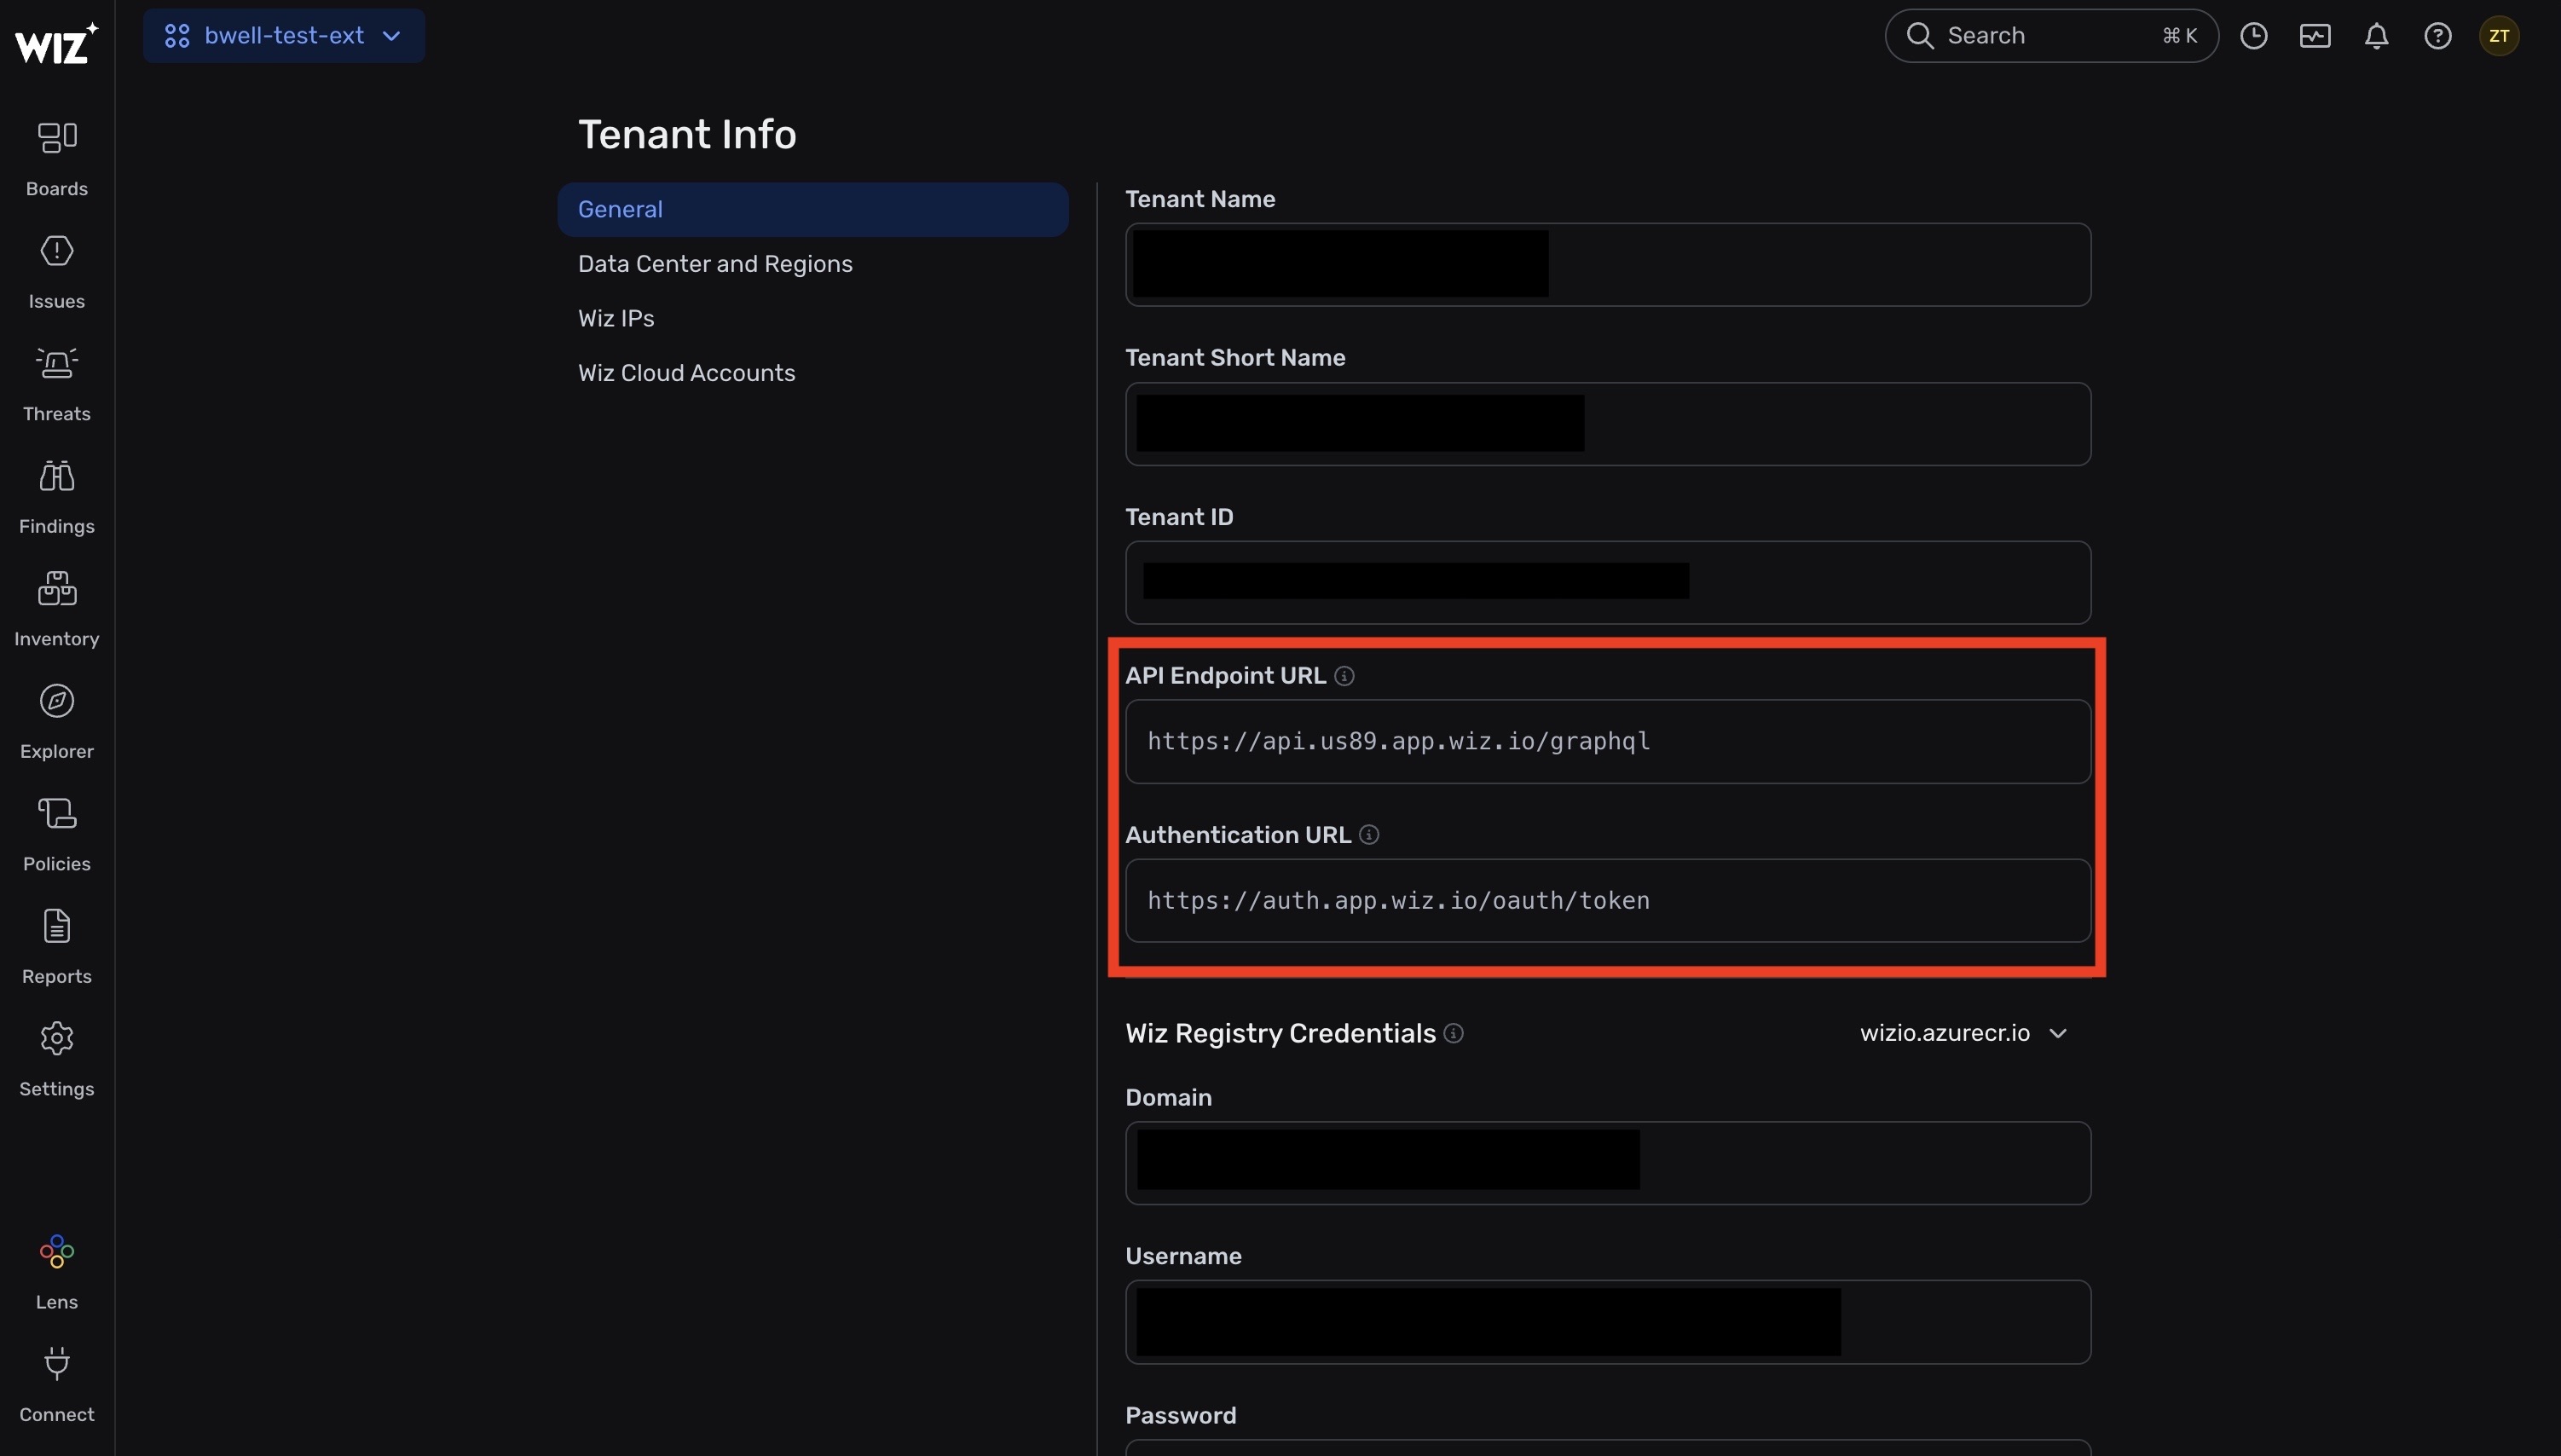Open the Inventory section
The height and width of the screenshot is (1456, 2561).
tap(57, 609)
